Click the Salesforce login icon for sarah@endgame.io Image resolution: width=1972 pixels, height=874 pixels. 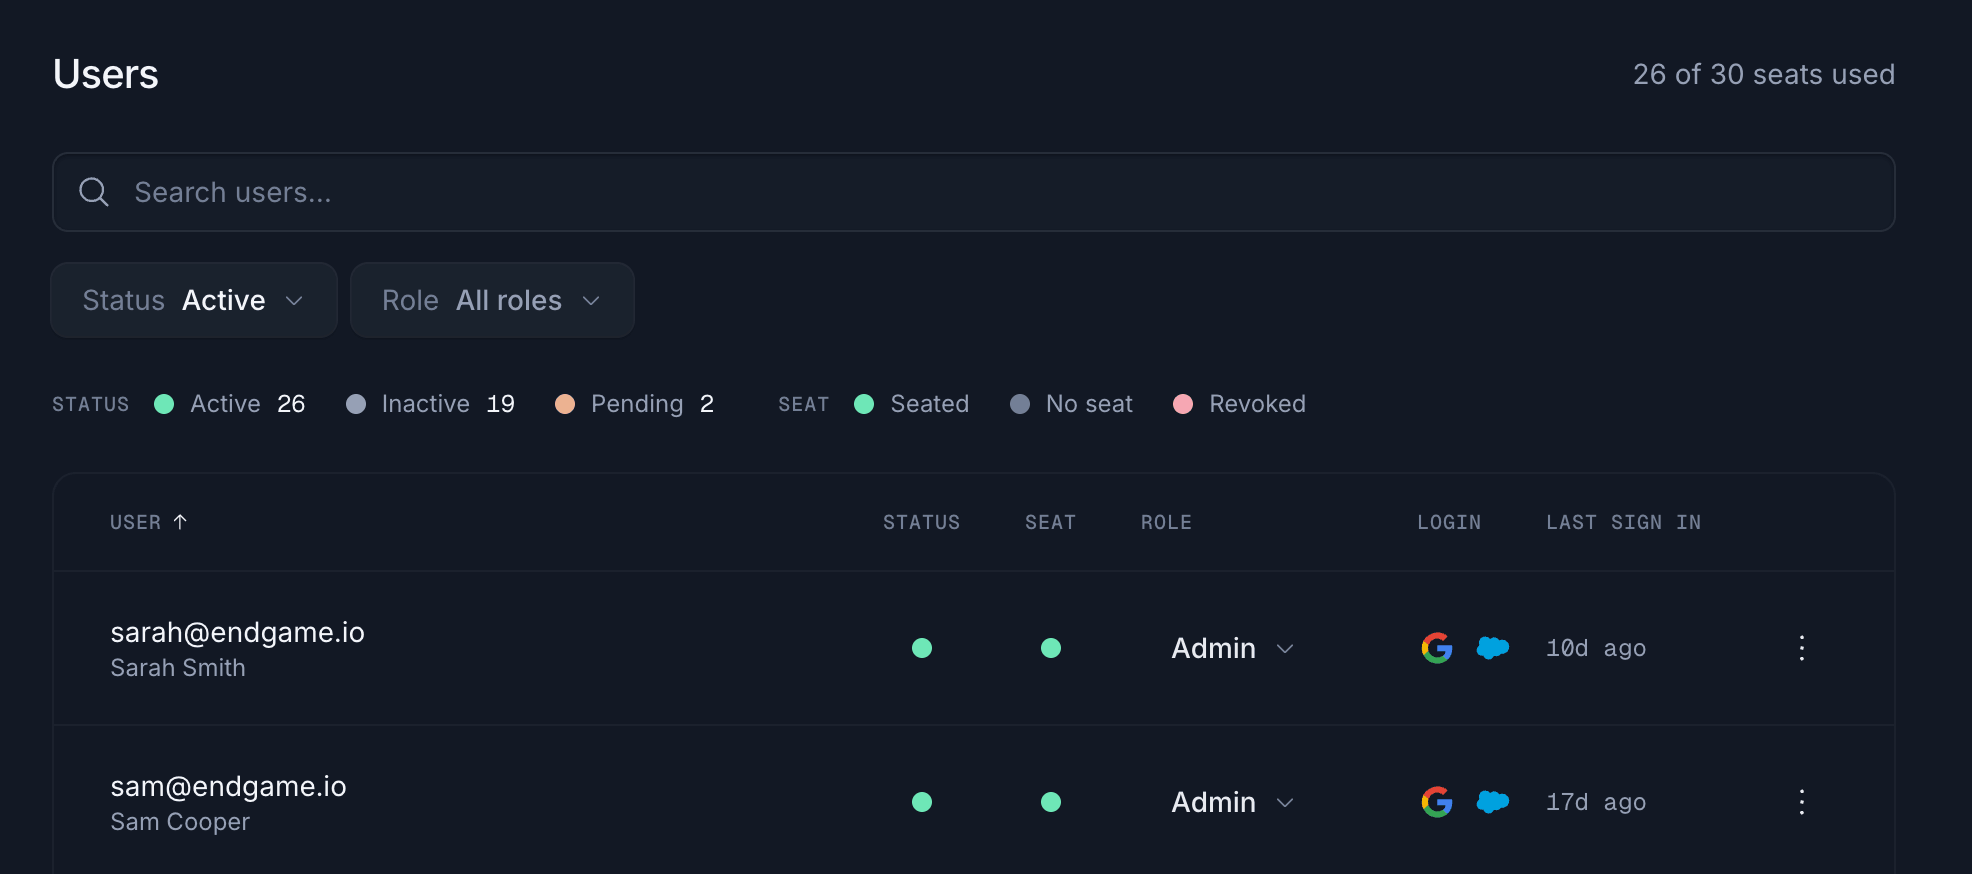[x=1493, y=648]
